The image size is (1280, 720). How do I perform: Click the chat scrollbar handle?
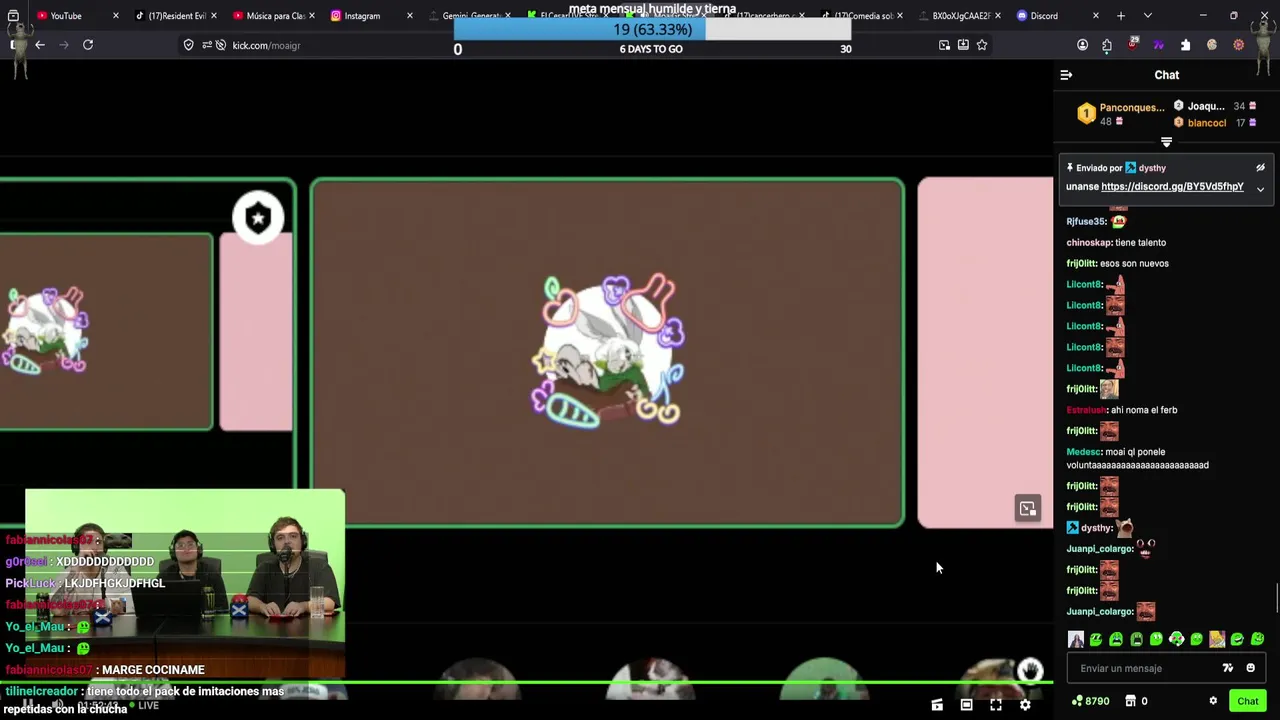click(1276, 598)
